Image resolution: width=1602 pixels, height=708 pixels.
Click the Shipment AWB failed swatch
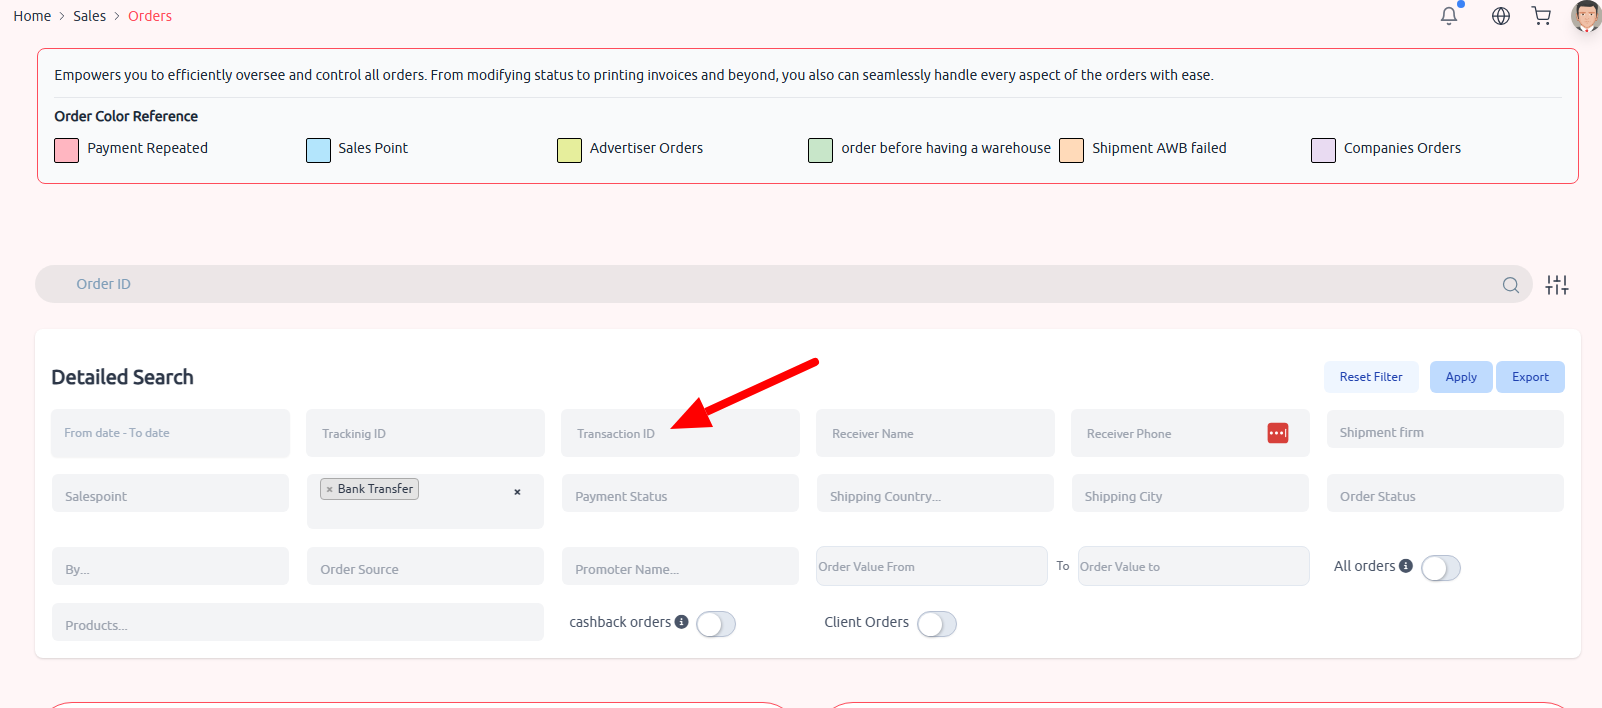coord(1071,150)
